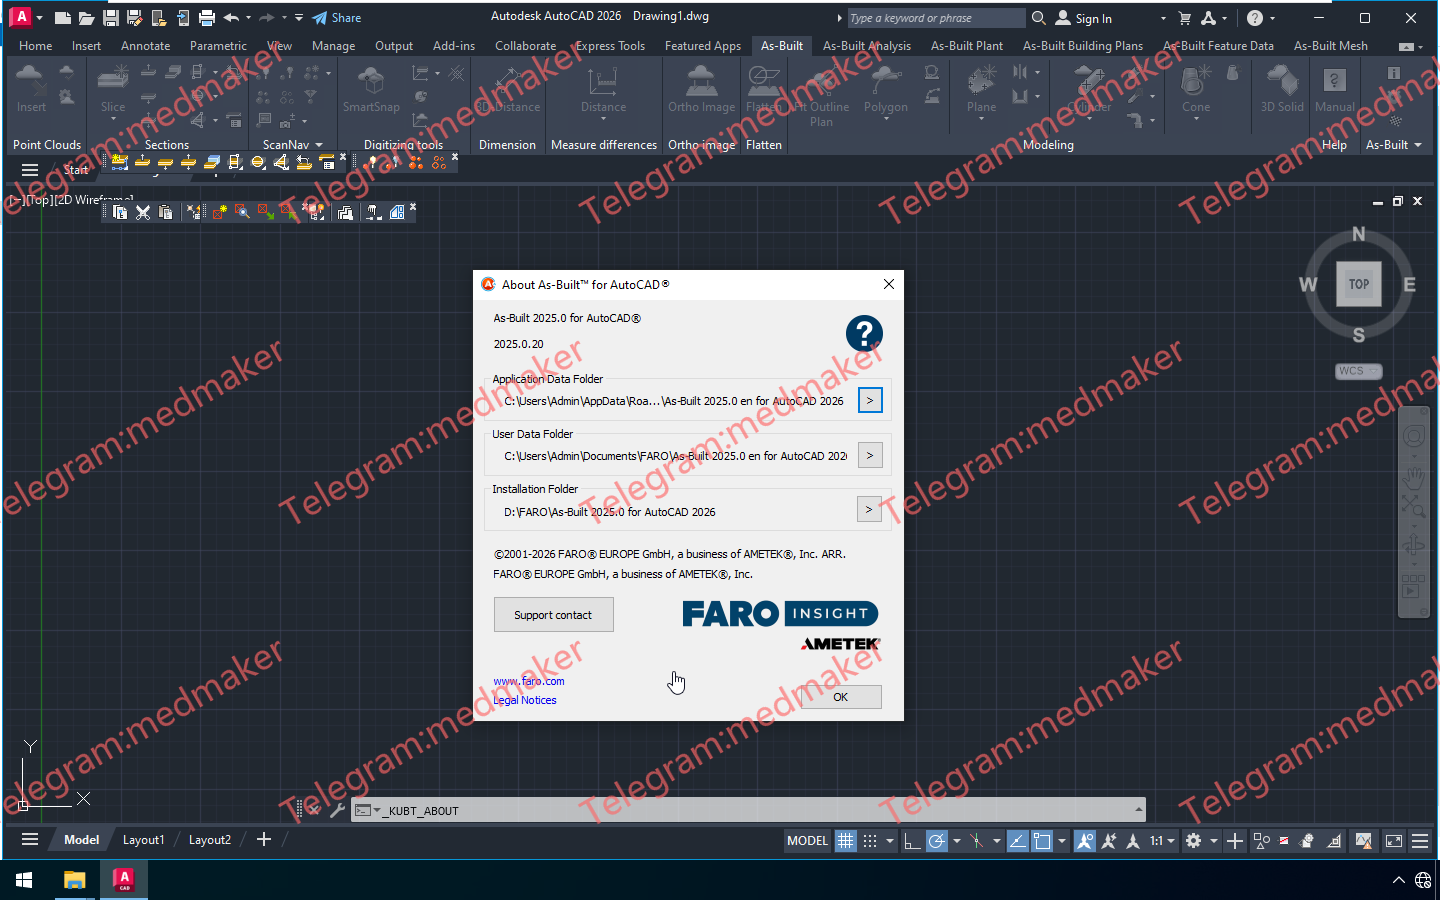
Task: Confirm the About dialog with OK
Action: click(x=841, y=697)
